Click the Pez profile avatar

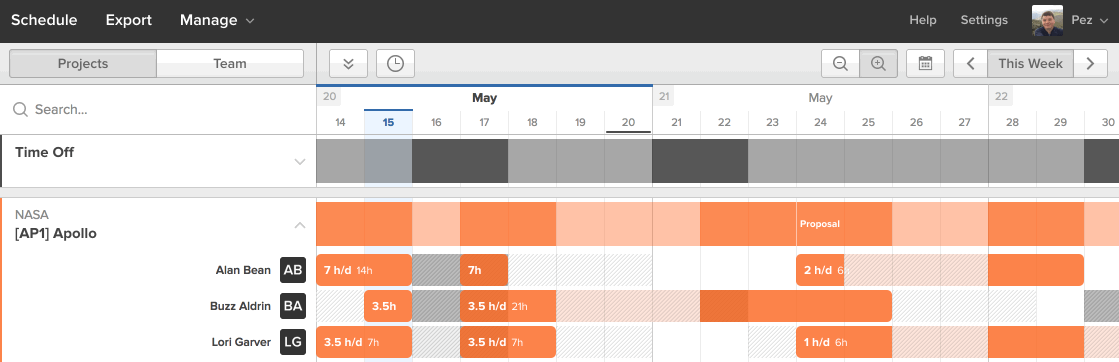coord(1048,21)
